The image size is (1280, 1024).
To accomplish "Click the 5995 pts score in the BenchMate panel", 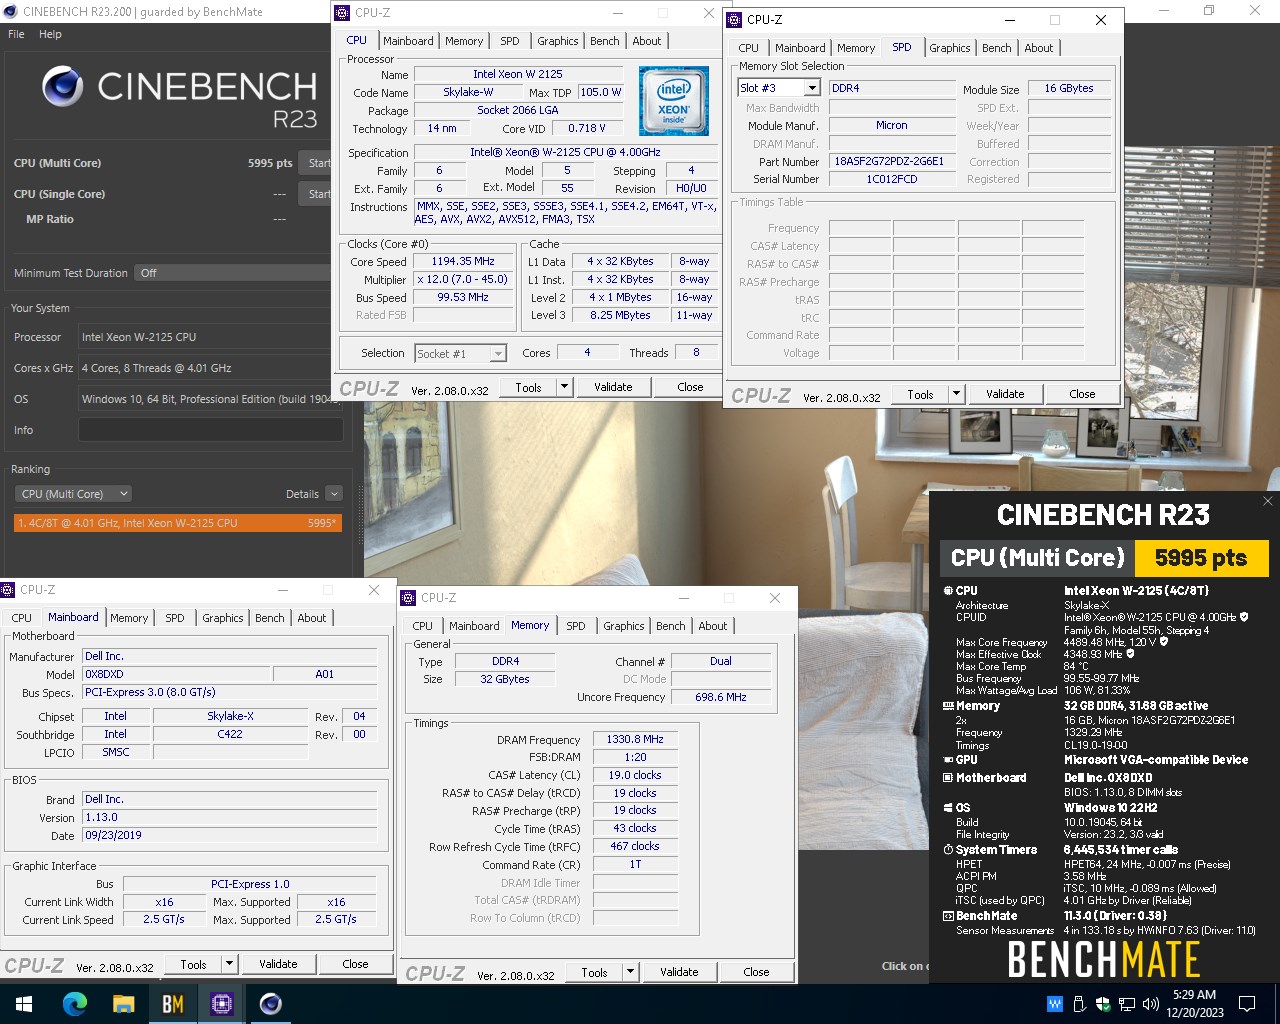I will [x=1201, y=558].
